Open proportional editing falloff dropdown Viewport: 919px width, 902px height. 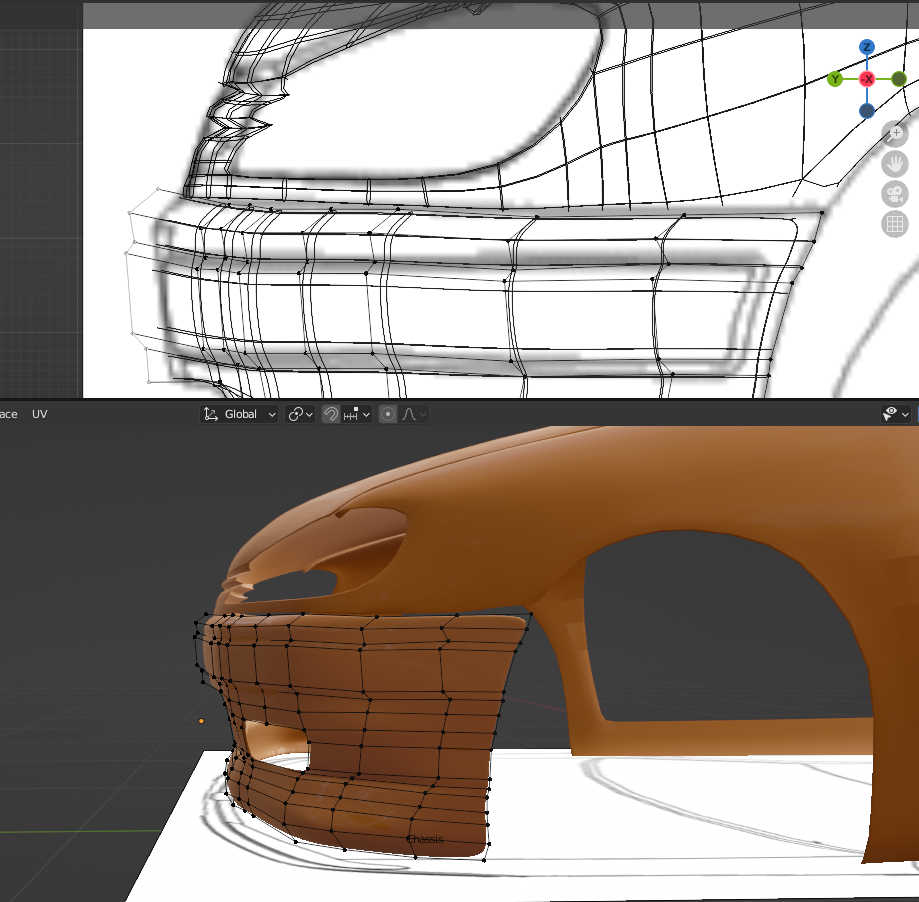(x=414, y=414)
